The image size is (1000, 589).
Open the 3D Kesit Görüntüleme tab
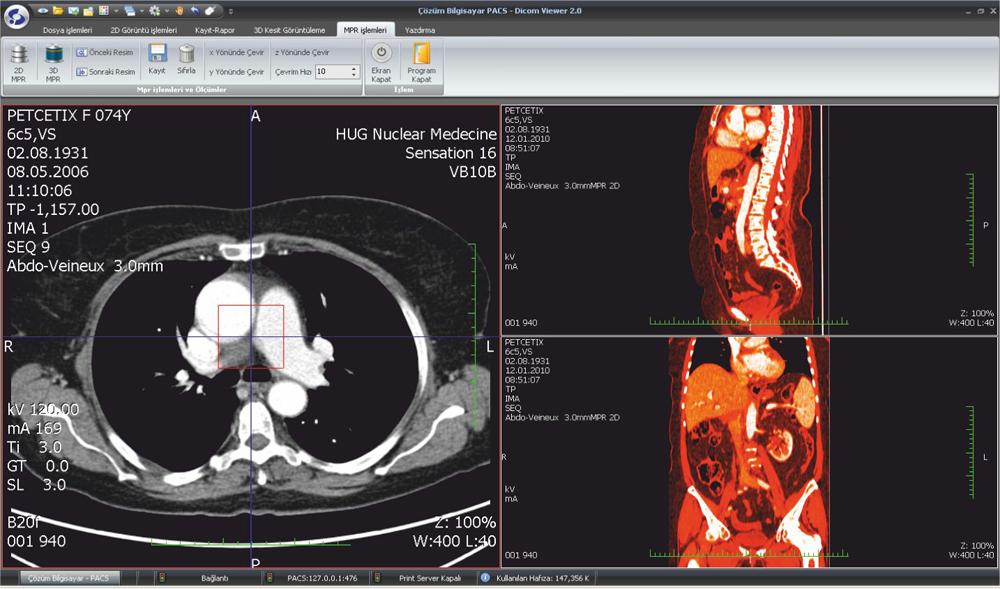[x=289, y=30]
